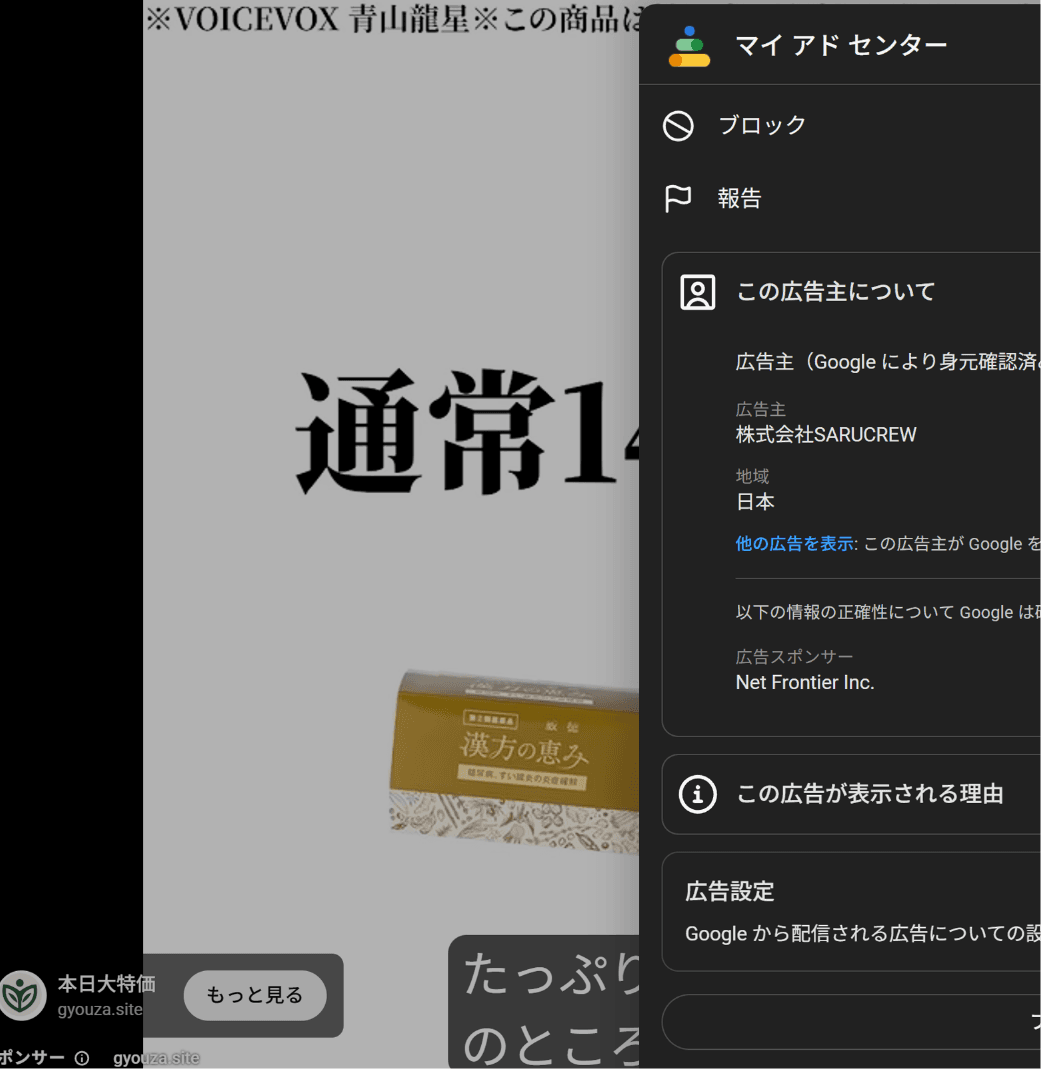Click the 通常 headline text in video

425,431
